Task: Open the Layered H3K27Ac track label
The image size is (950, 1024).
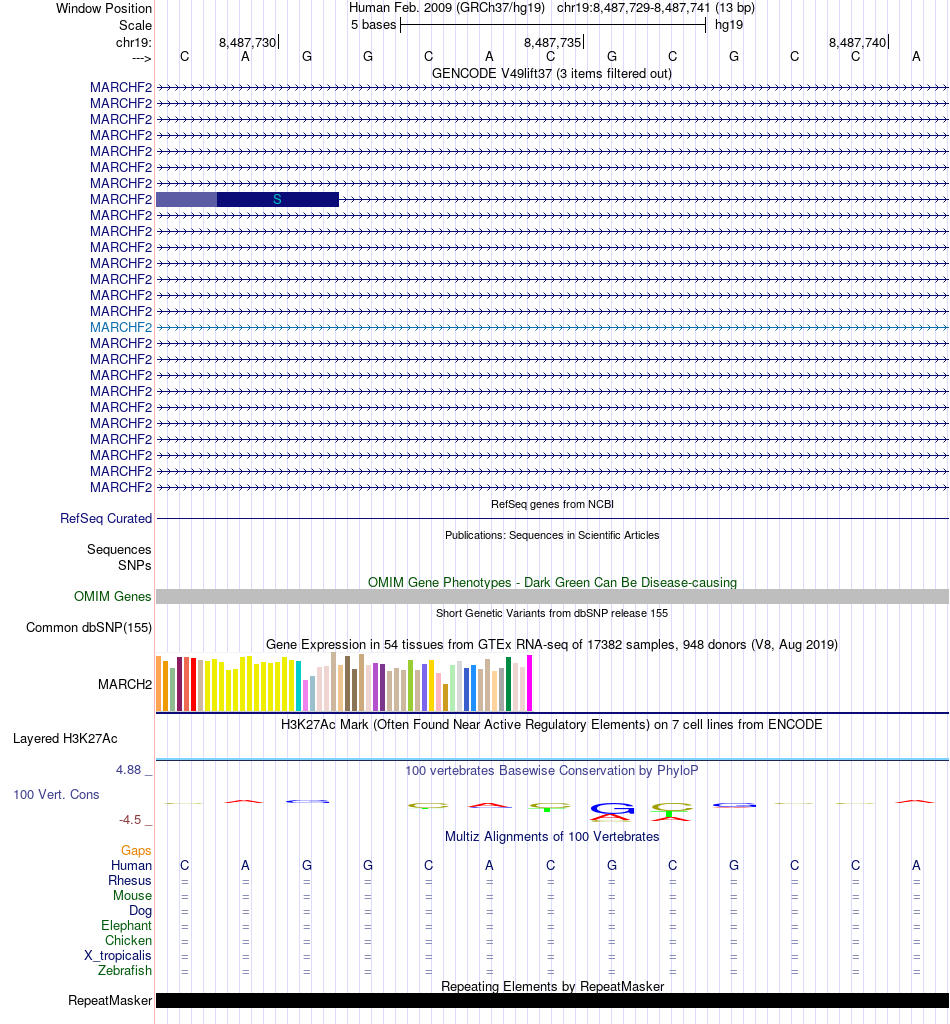Action: (65, 739)
